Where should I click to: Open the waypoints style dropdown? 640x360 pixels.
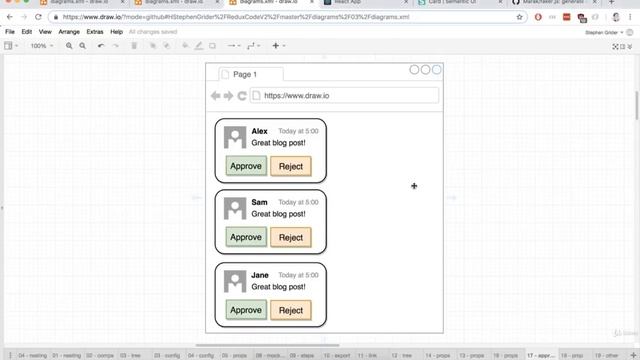pos(253,46)
